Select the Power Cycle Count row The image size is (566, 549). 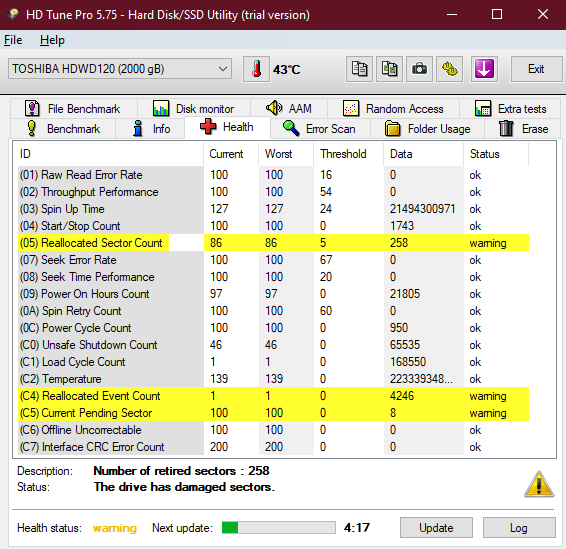273,328
